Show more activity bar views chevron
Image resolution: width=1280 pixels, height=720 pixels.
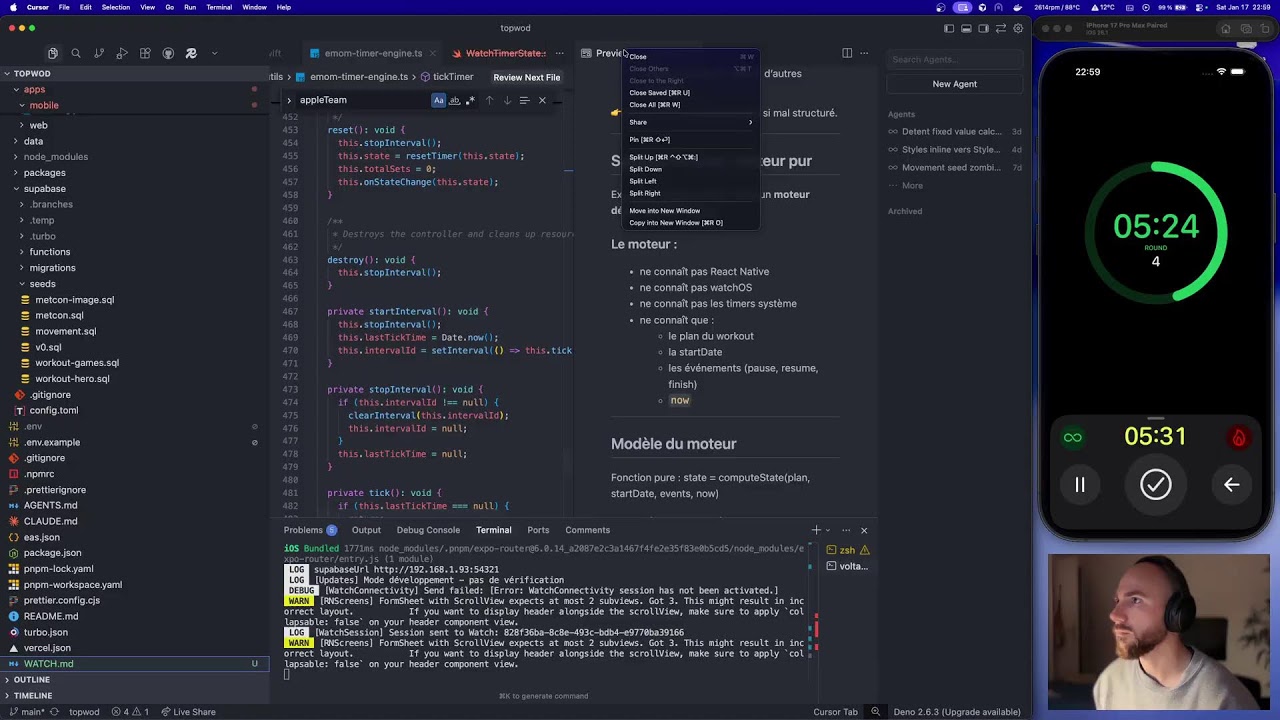(x=214, y=53)
